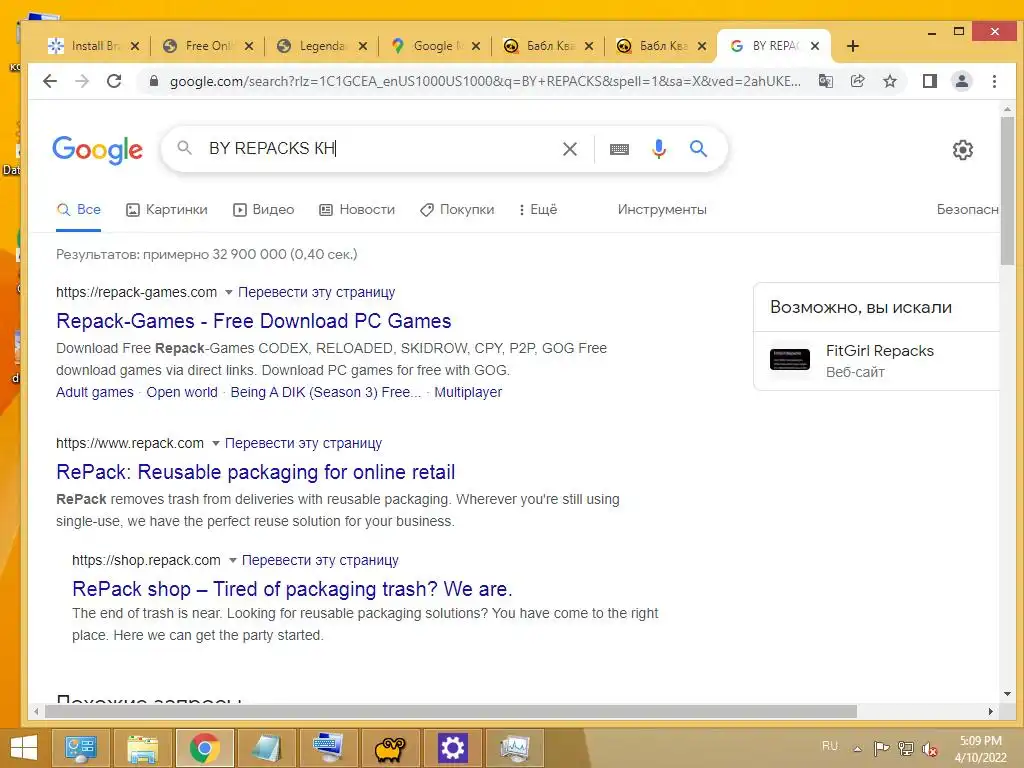This screenshot has height=768, width=1024.
Task: Close the Legenda tab
Action: 363,46
